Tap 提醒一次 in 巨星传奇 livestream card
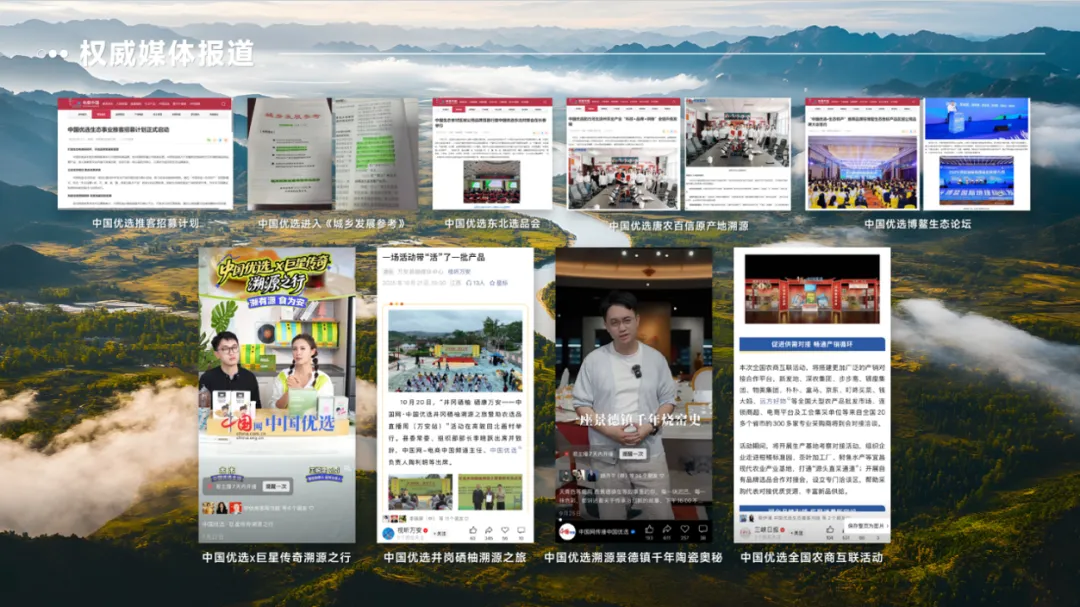This screenshot has width=1080, height=607. coord(276,486)
